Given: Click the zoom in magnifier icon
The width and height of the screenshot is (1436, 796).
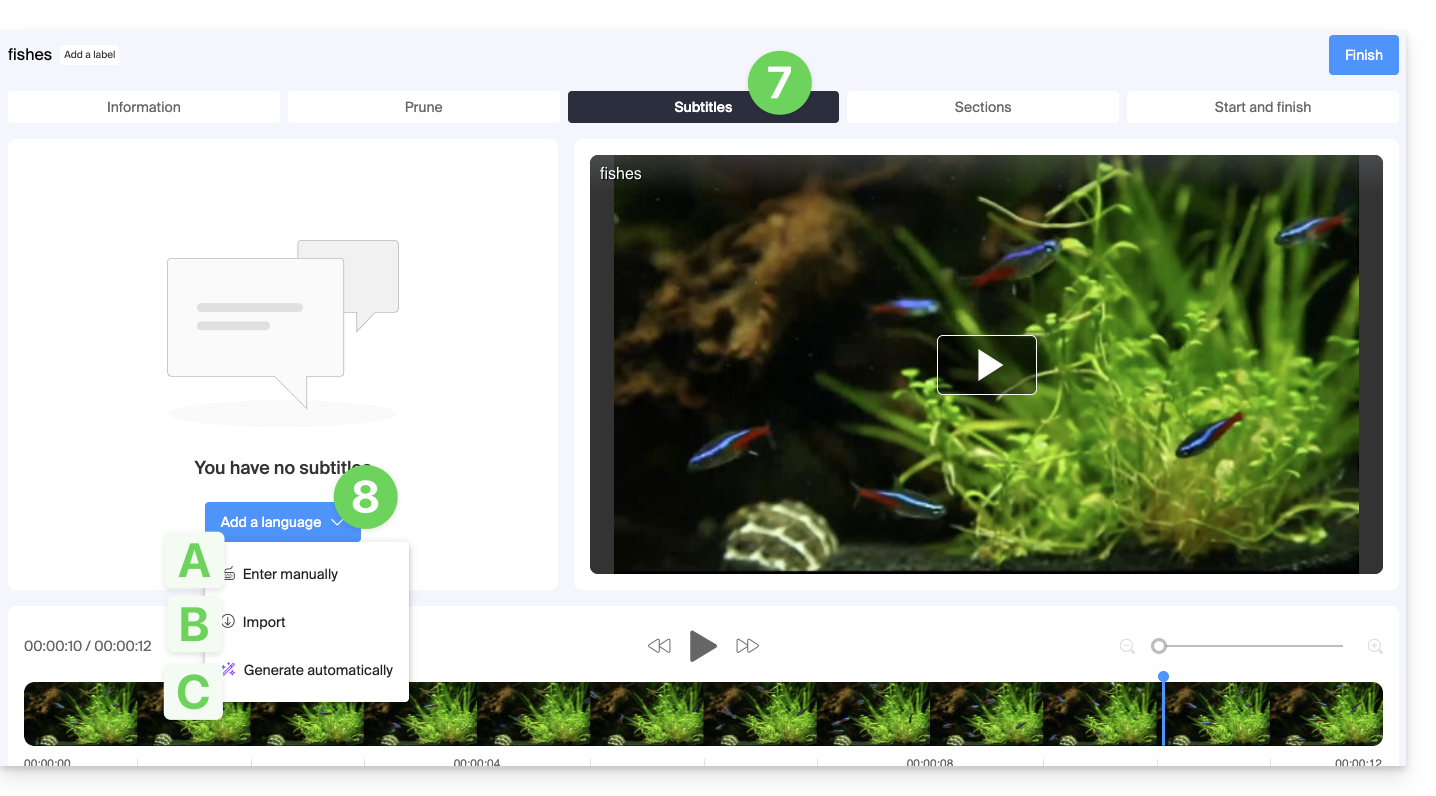Looking at the screenshot, I should 1375,646.
